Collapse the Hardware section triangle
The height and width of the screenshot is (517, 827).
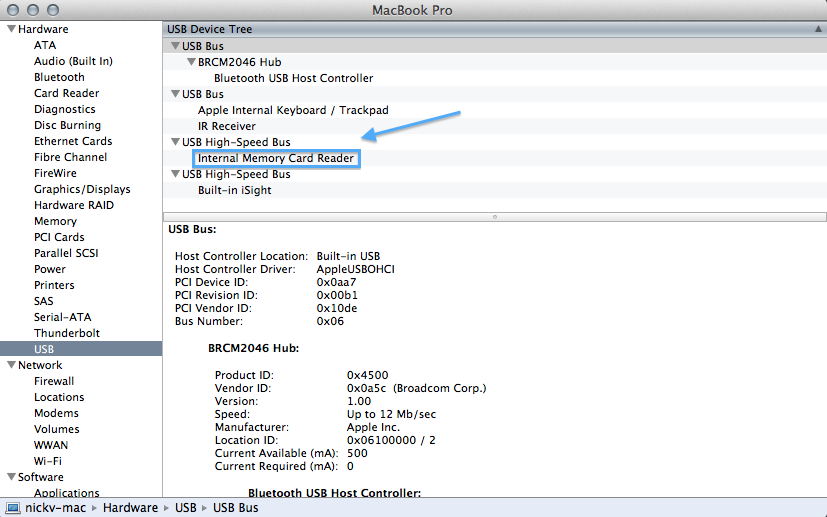click(11, 29)
